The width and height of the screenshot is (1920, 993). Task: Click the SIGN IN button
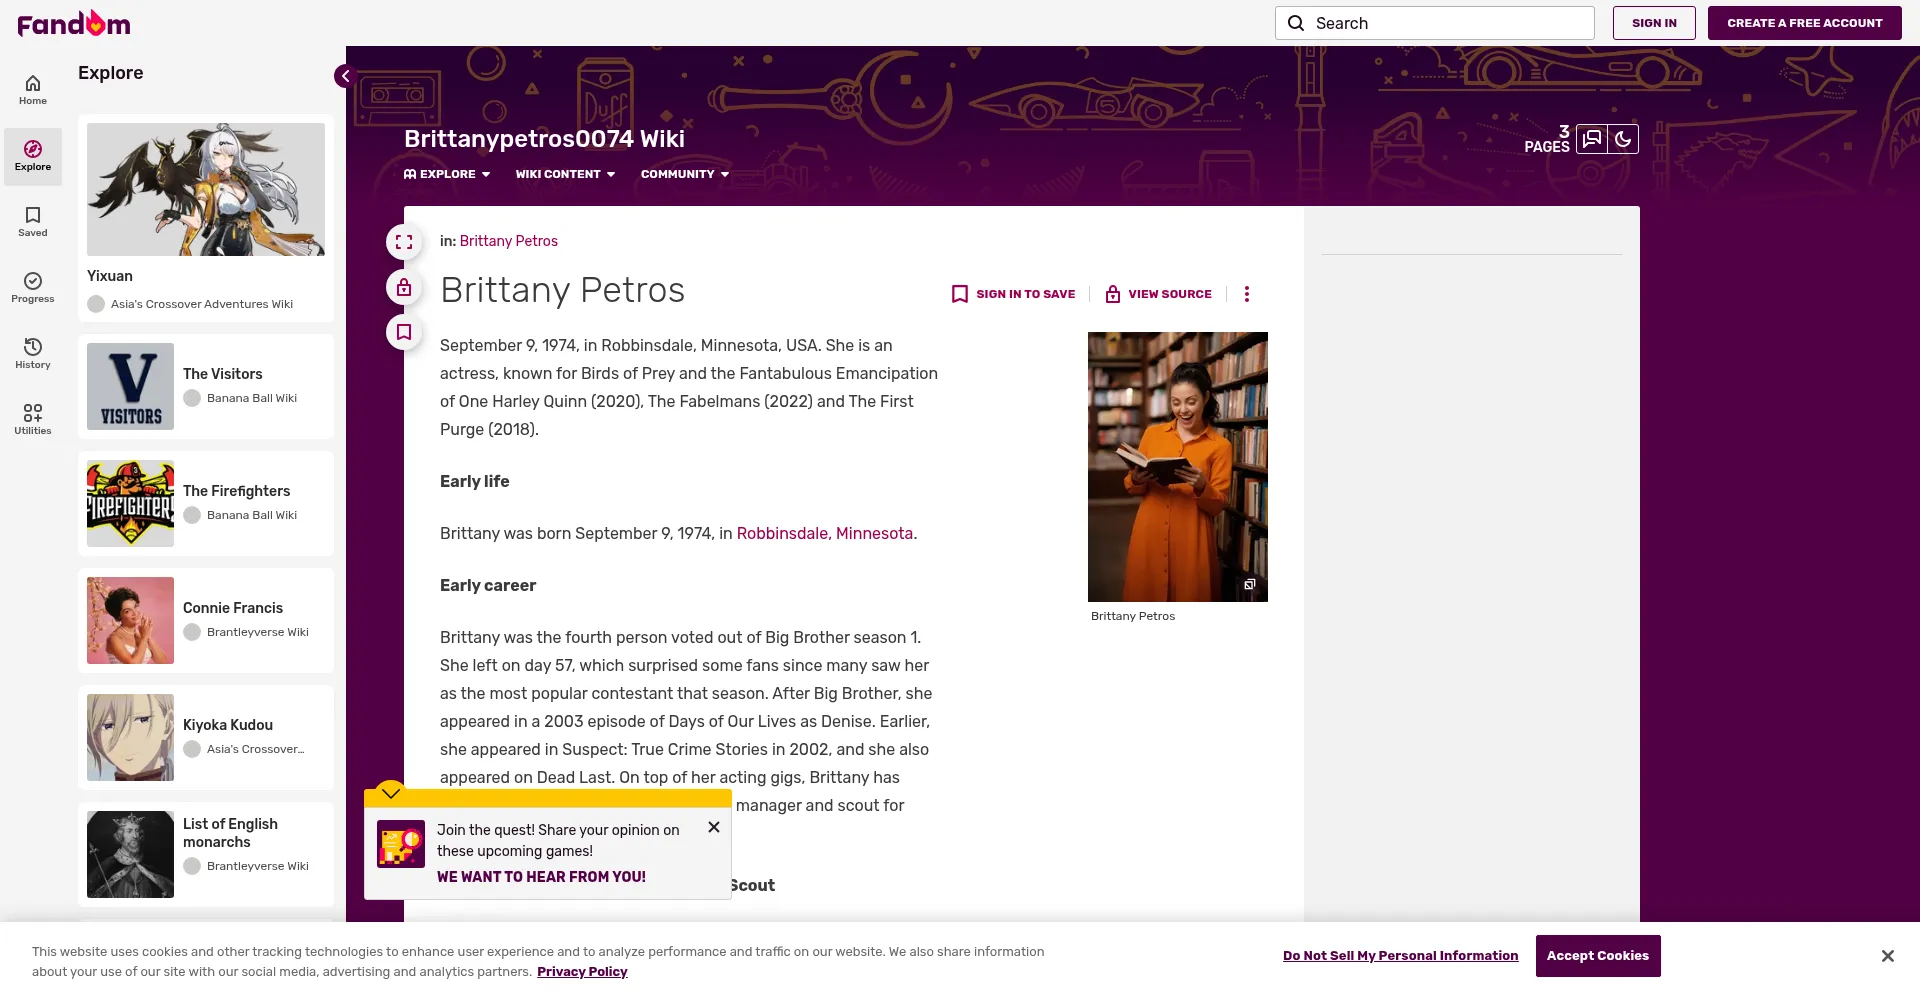(x=1654, y=23)
